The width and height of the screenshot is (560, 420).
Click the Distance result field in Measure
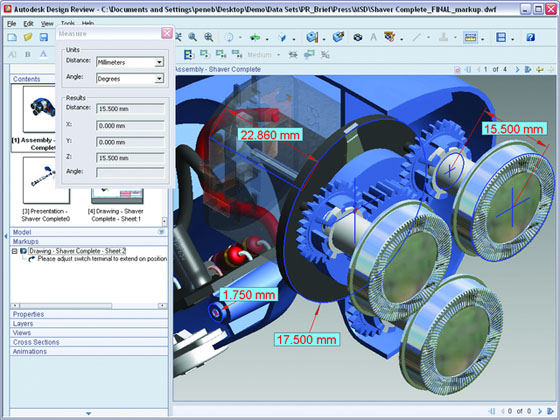point(130,109)
